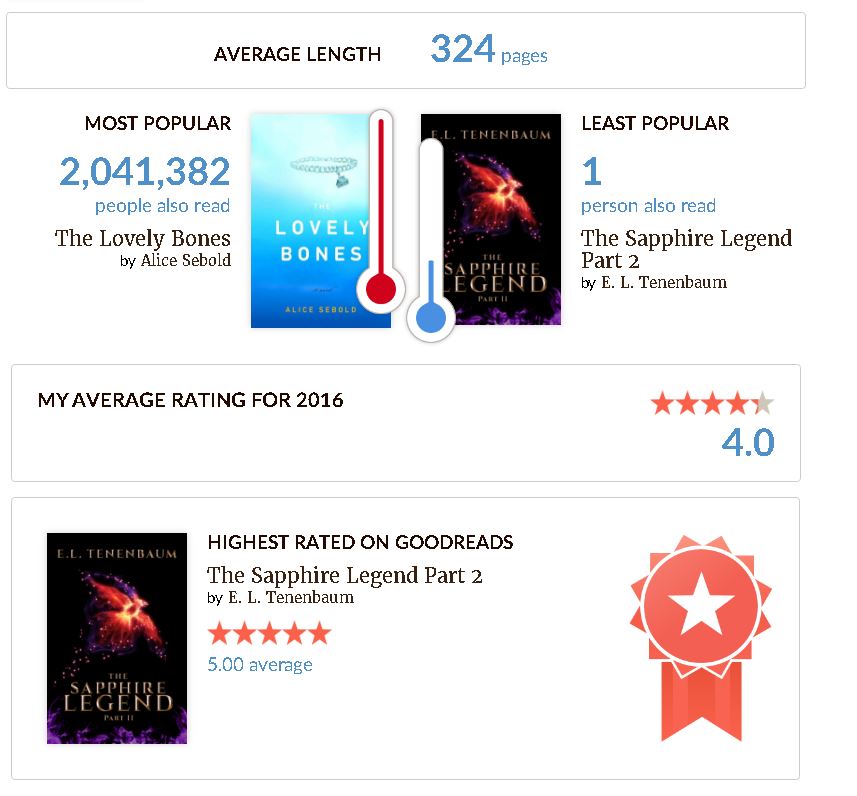Image resolution: width=857 pixels, height=796 pixels.
Task: Open the highest rated Sapphire Legend cover
Action: point(117,638)
